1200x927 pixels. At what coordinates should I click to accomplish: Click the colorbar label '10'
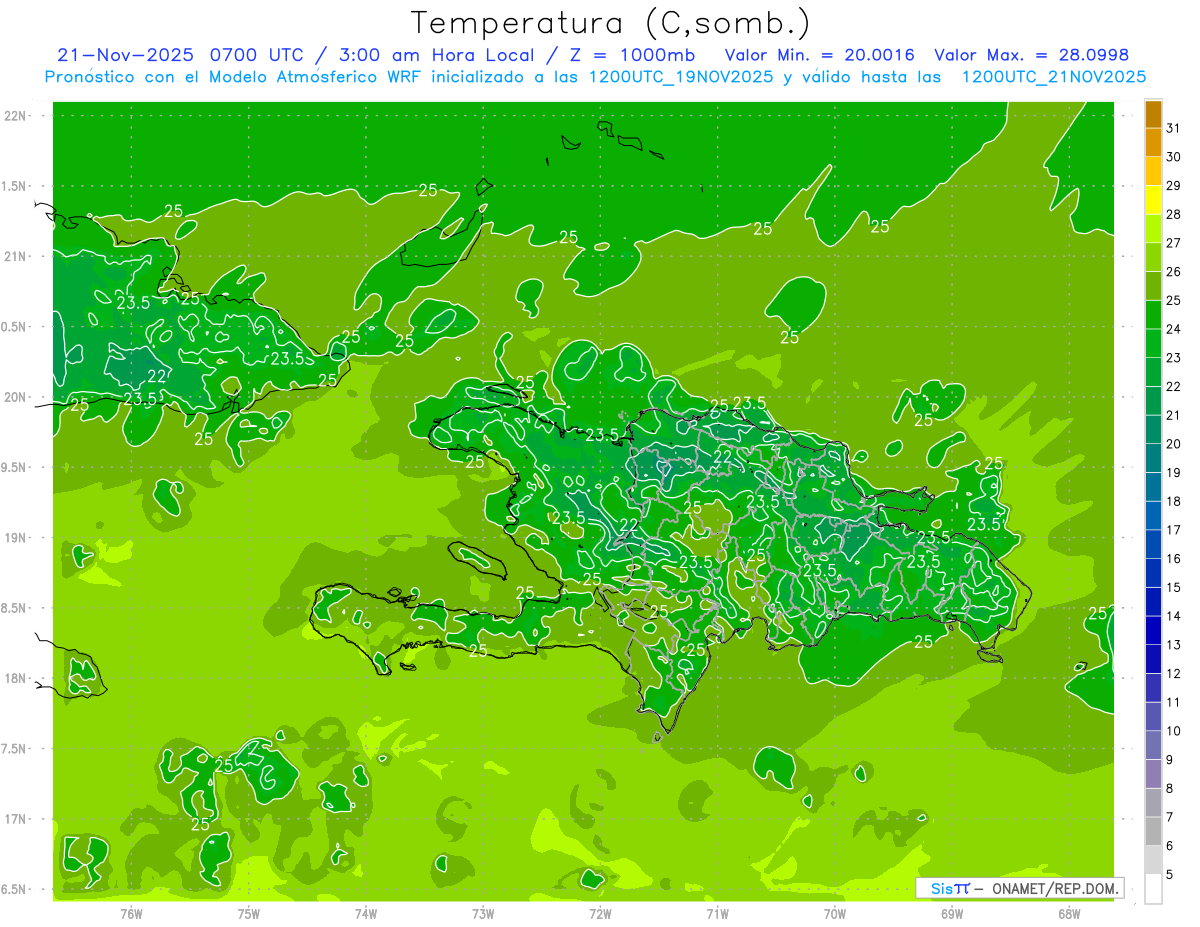[x=1174, y=731]
